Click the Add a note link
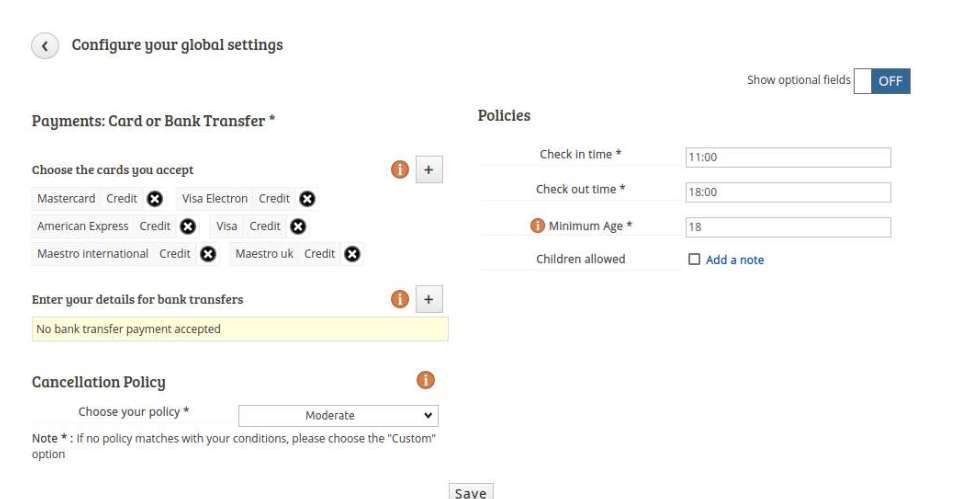 (735, 260)
